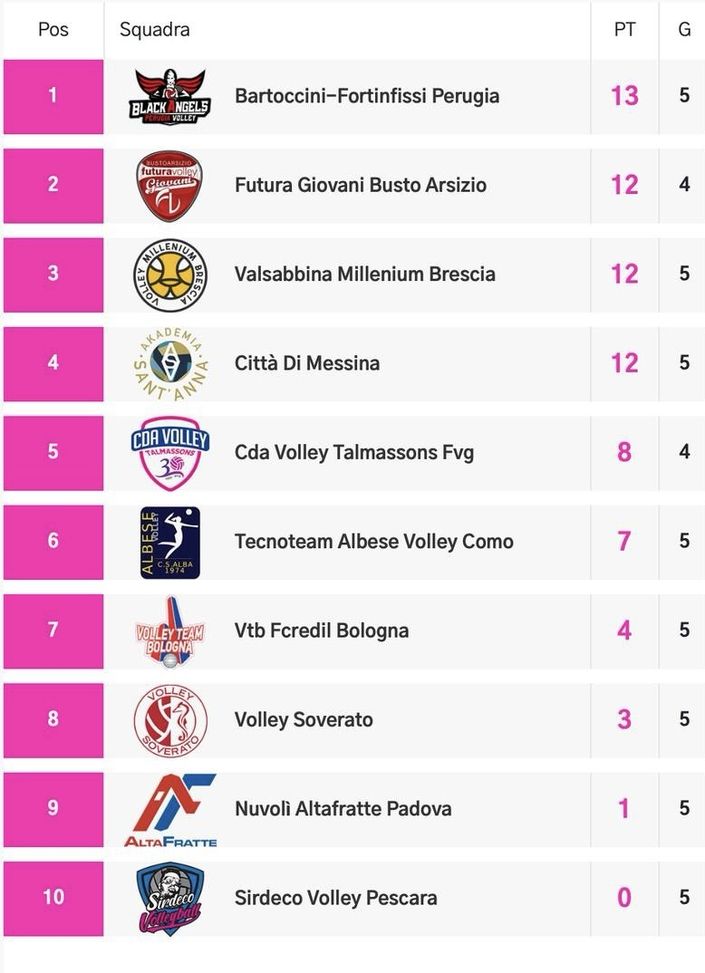Click the Albese Volley logo
Screen dimensions: 705x973
[x=170, y=542]
